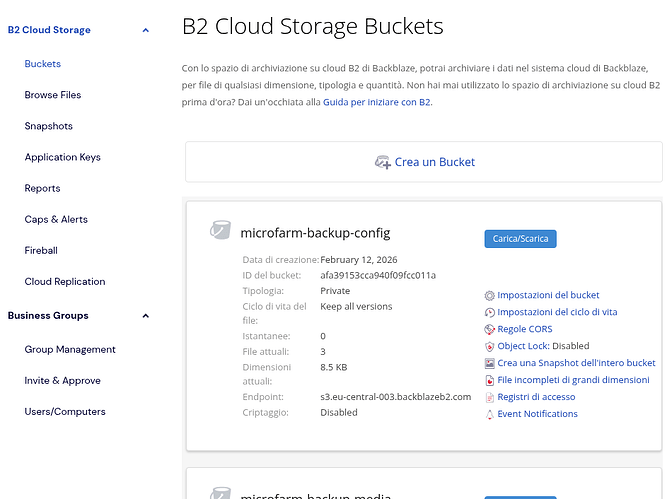Click the B2 Cloud Storage heading
The width and height of the screenshot is (667, 499).
[49, 30]
